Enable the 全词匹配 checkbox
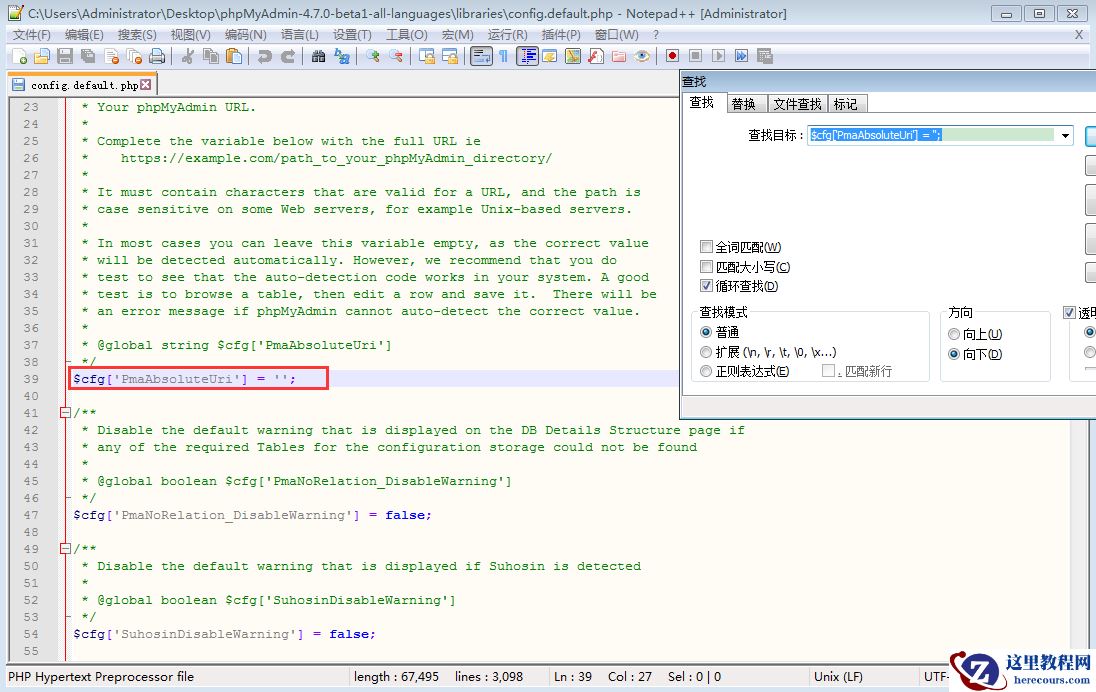1096x692 pixels. pos(707,247)
